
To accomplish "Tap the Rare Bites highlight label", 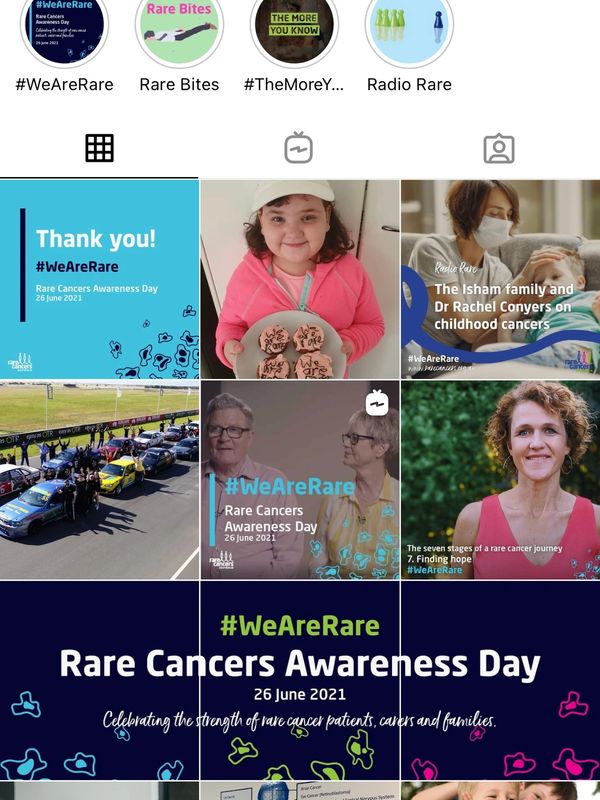I will pyautogui.click(x=179, y=84).
